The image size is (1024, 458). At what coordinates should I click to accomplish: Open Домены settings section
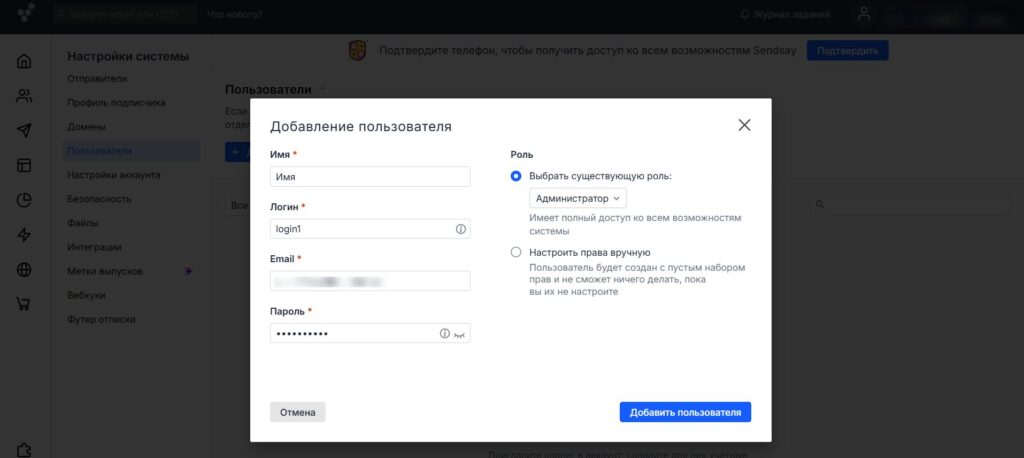click(86, 127)
